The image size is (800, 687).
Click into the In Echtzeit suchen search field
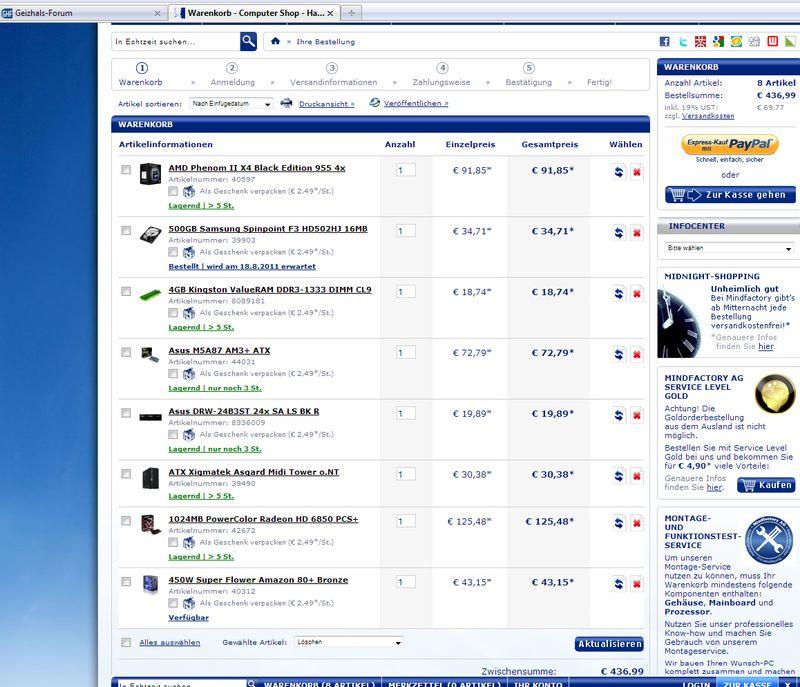[176, 42]
